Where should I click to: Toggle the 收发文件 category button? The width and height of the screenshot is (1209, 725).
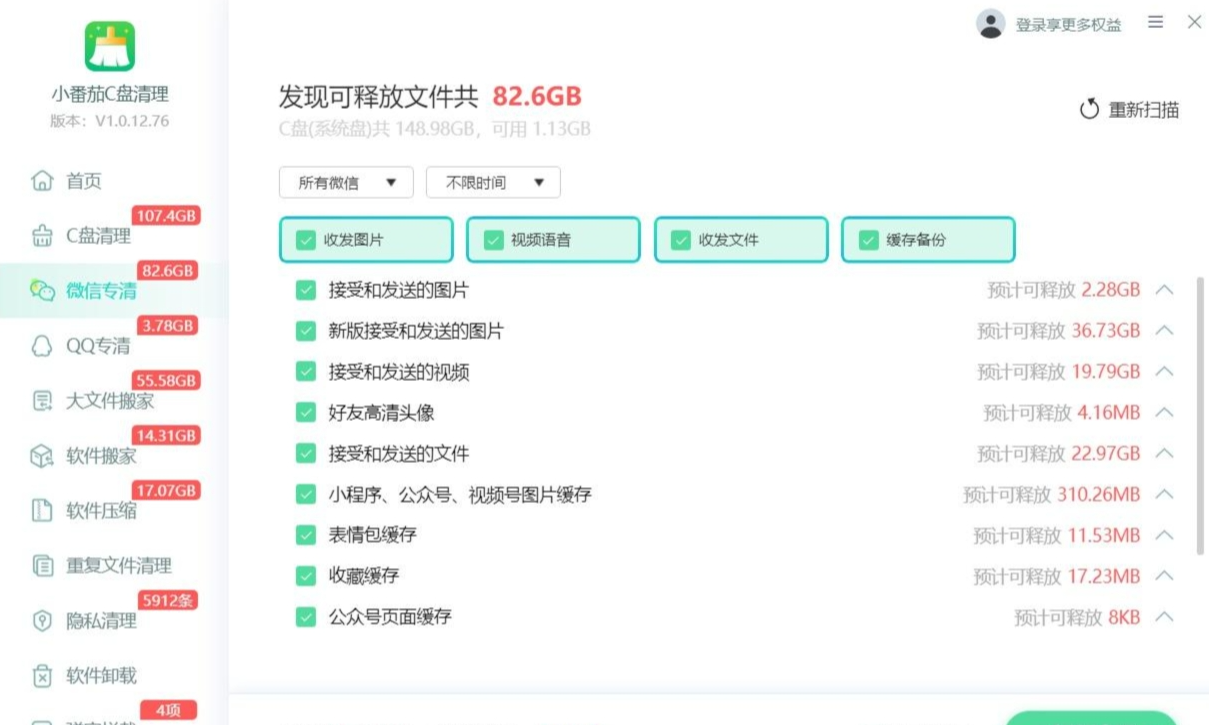[x=741, y=240]
